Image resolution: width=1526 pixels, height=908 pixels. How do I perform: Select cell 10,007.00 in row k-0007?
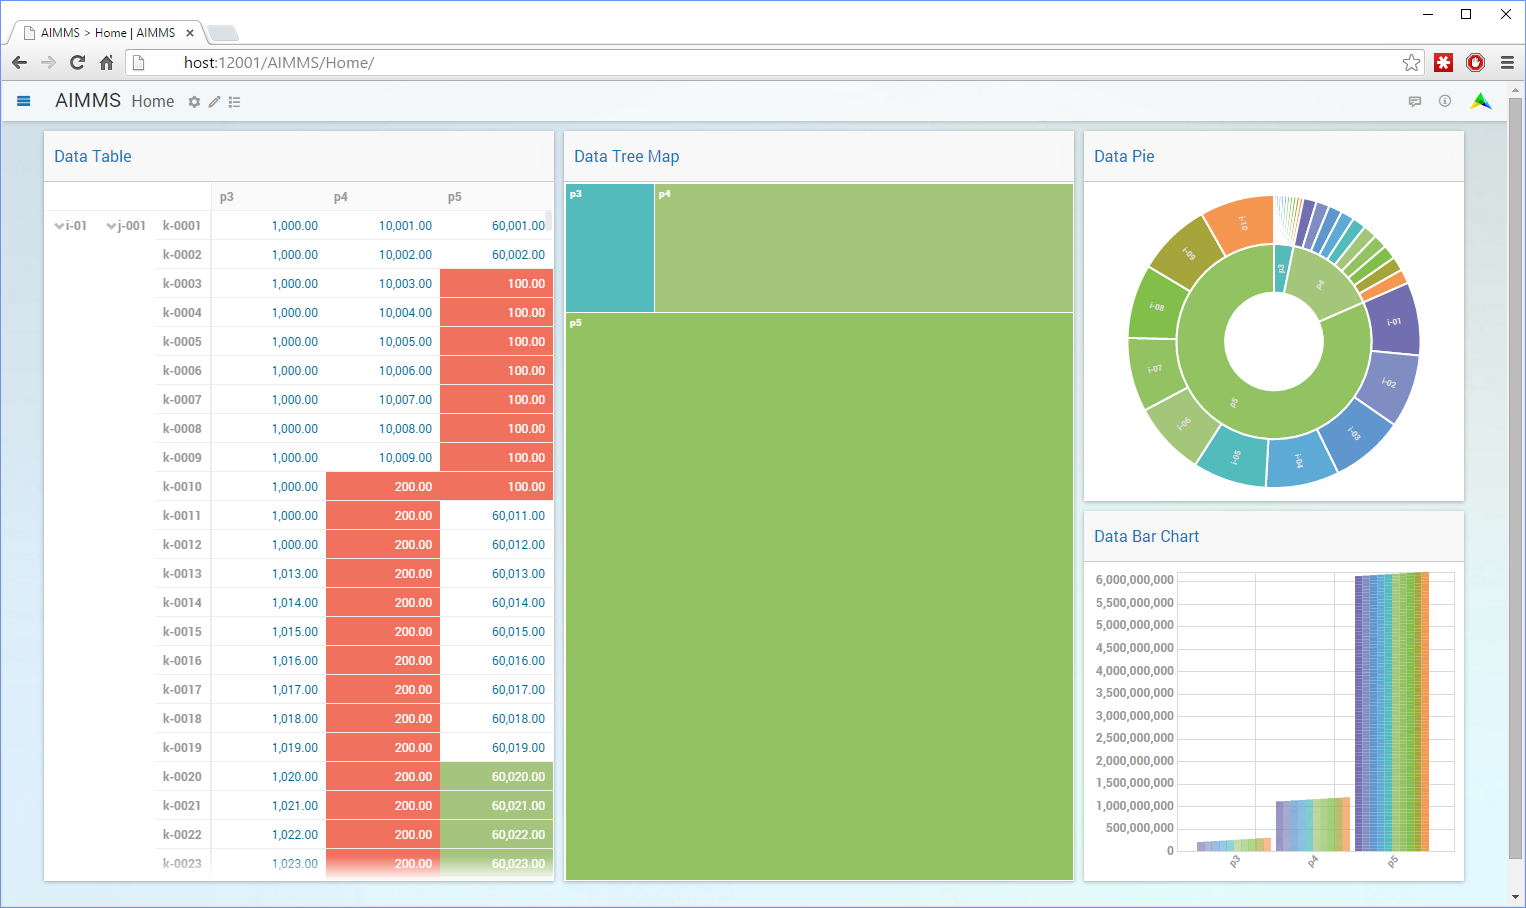point(383,400)
